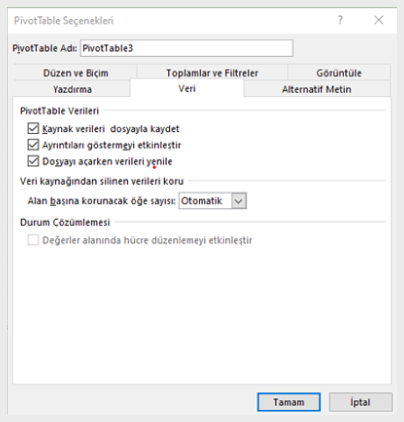Open Toplamlar ve Filtreler tab

[212, 73]
